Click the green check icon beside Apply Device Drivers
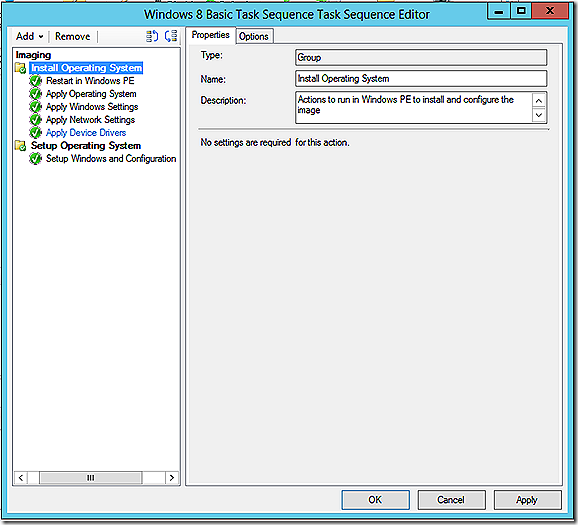 [36, 132]
